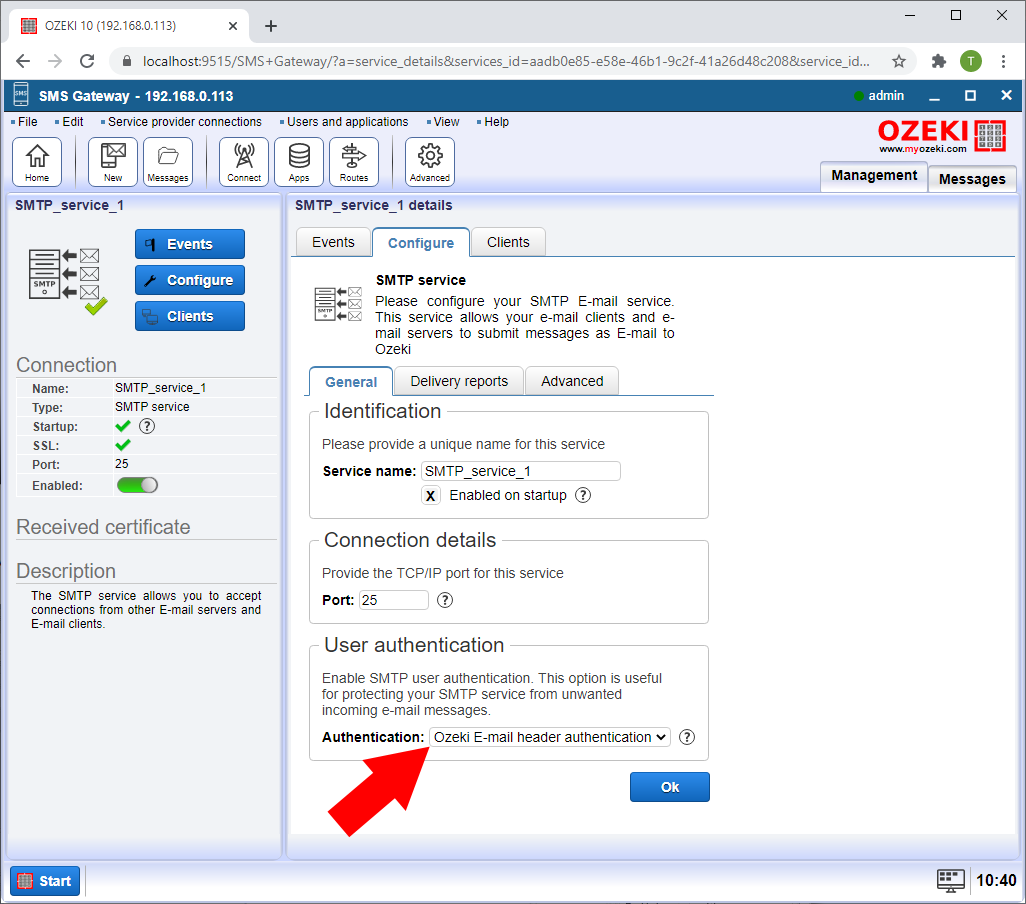Open the Apps database icon
This screenshot has width=1026, height=904.
tap(299, 162)
